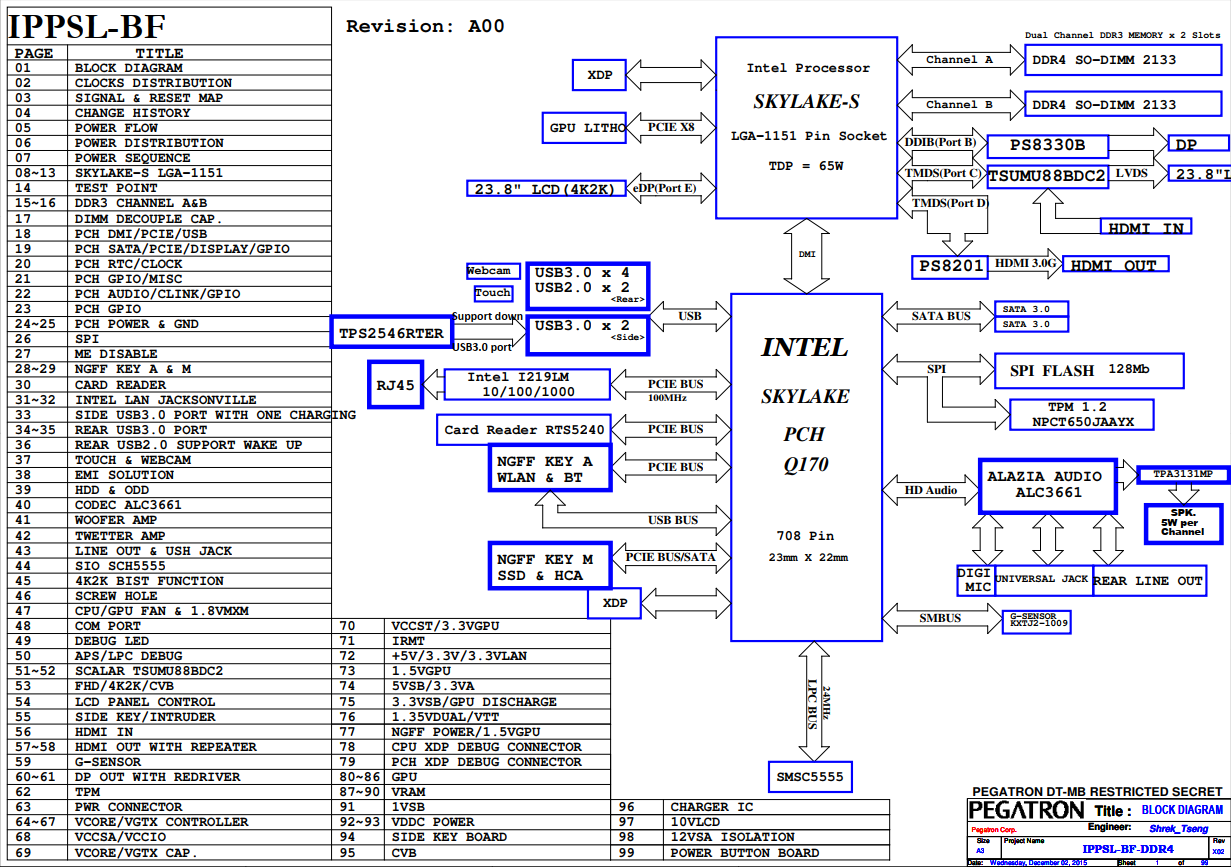
Task: Click 'NGFF KEY A WLAN & BT' block
Action: (x=551, y=470)
